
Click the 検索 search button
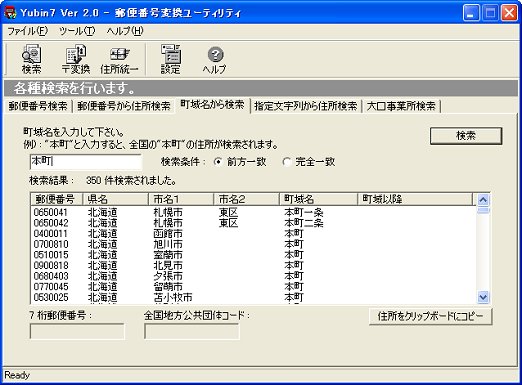[x=466, y=136]
